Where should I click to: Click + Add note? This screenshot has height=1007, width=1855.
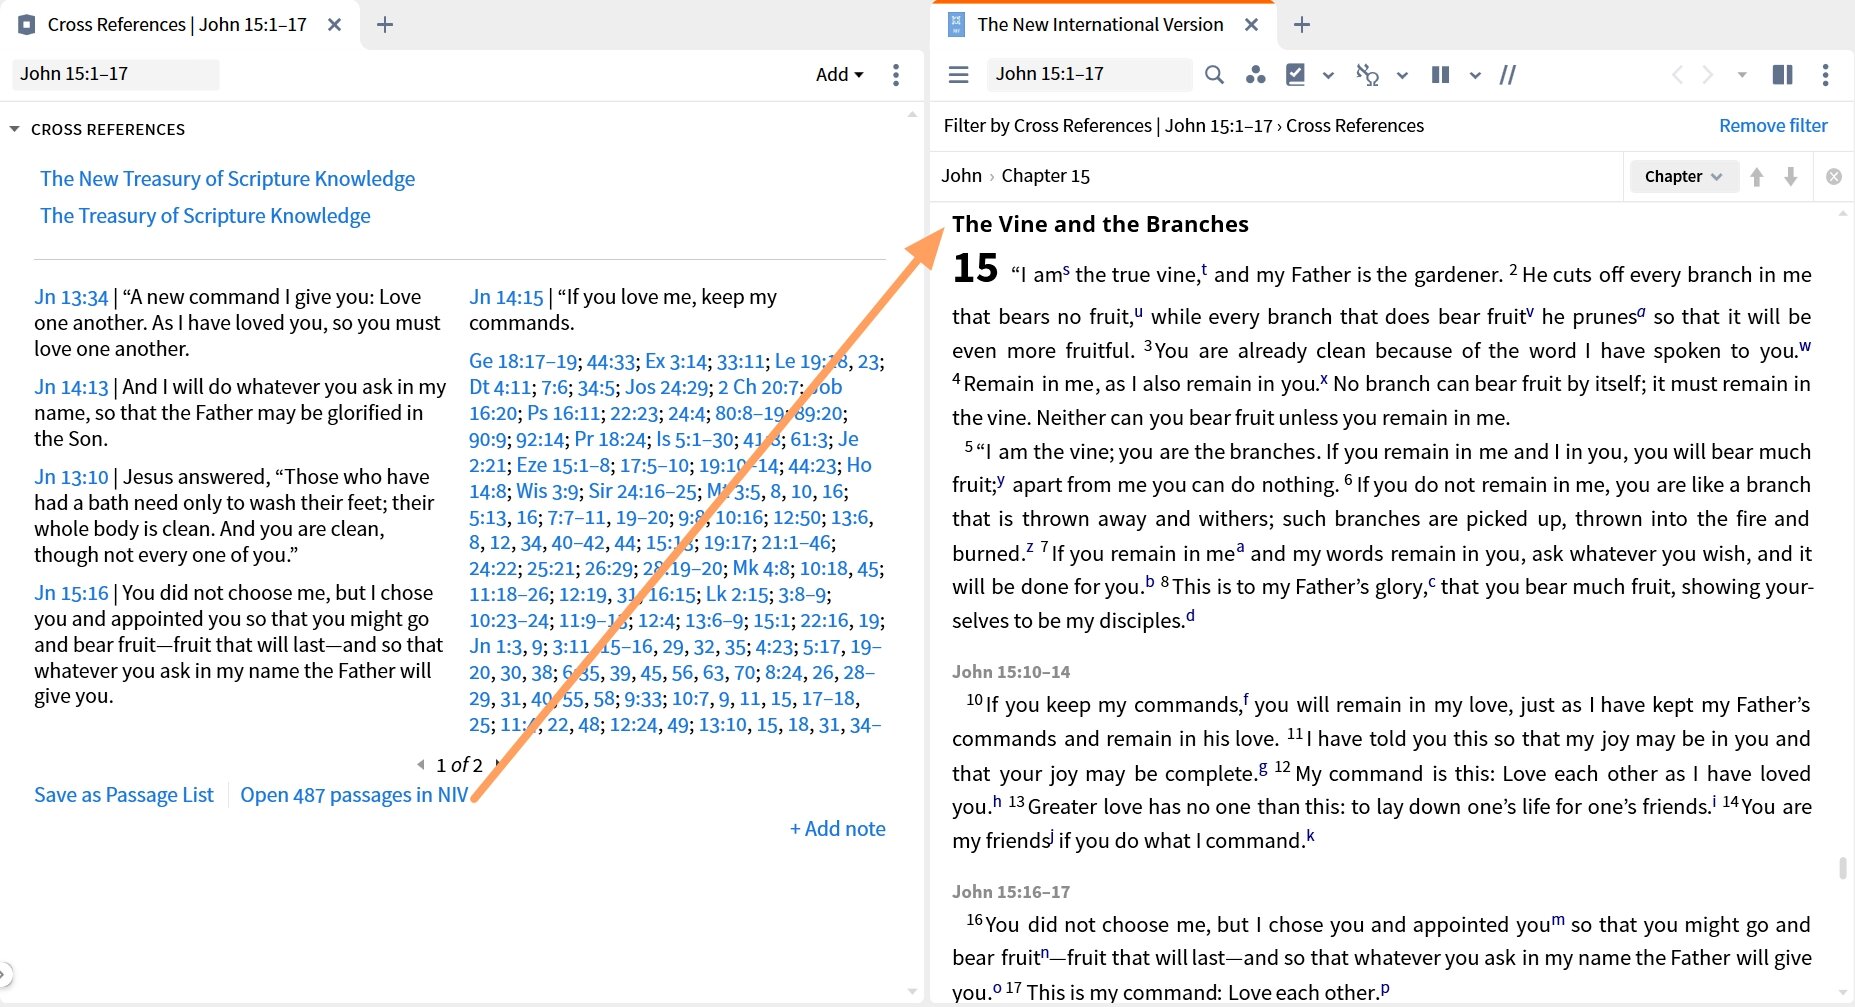point(838,828)
